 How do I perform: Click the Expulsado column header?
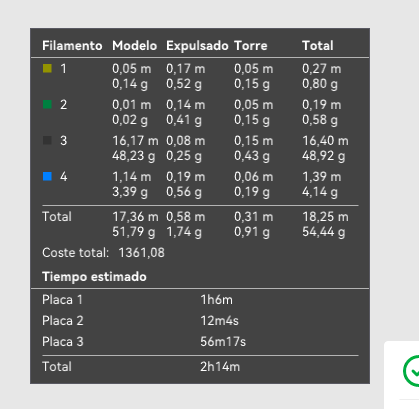pyautogui.click(x=197, y=46)
